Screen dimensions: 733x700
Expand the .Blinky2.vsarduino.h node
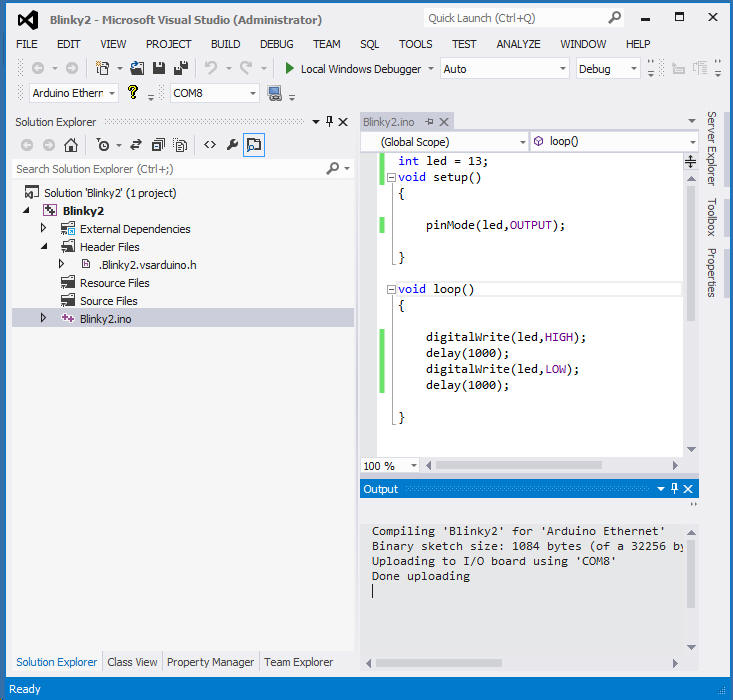click(61, 264)
